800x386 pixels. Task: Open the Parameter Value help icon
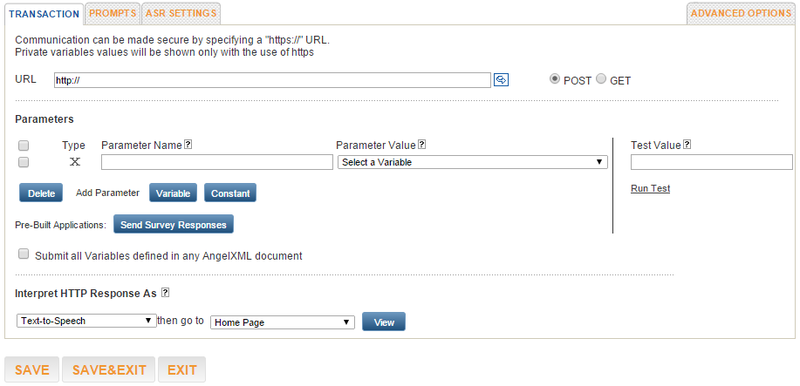422,145
